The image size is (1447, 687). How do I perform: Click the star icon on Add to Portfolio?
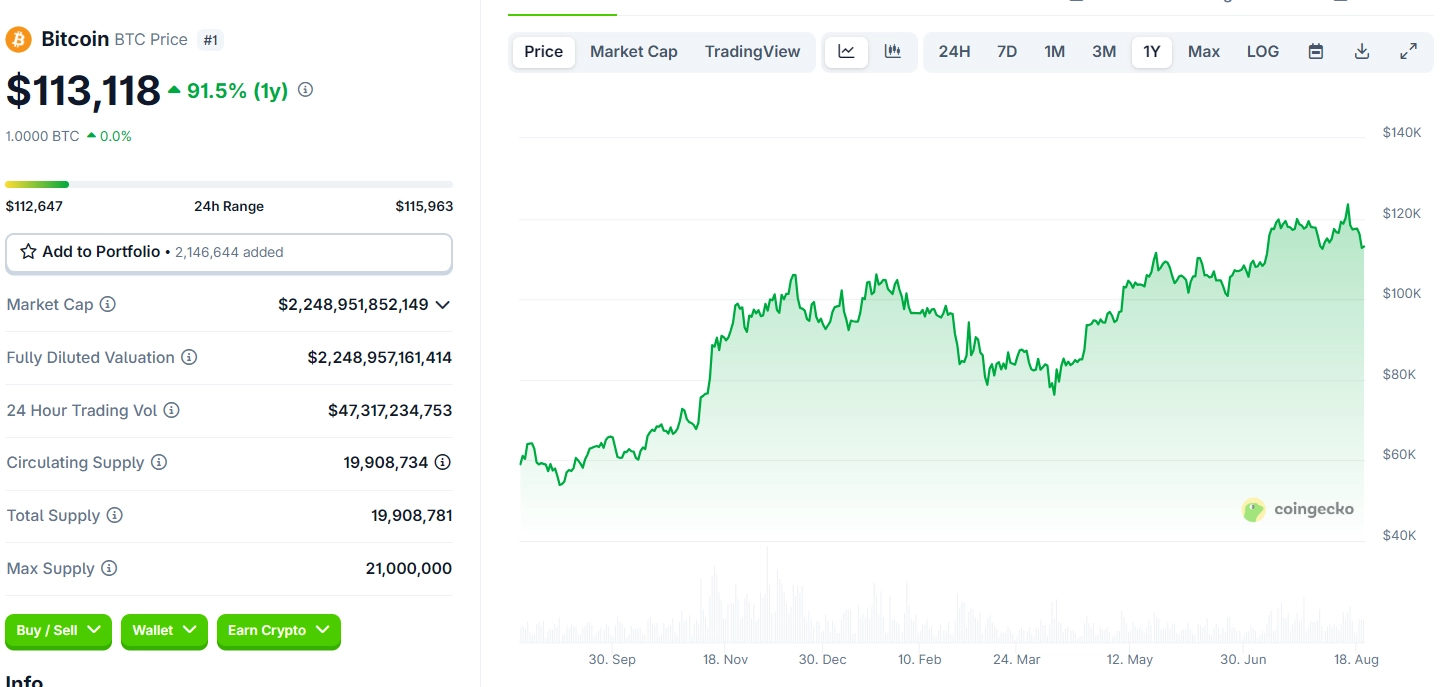28,252
